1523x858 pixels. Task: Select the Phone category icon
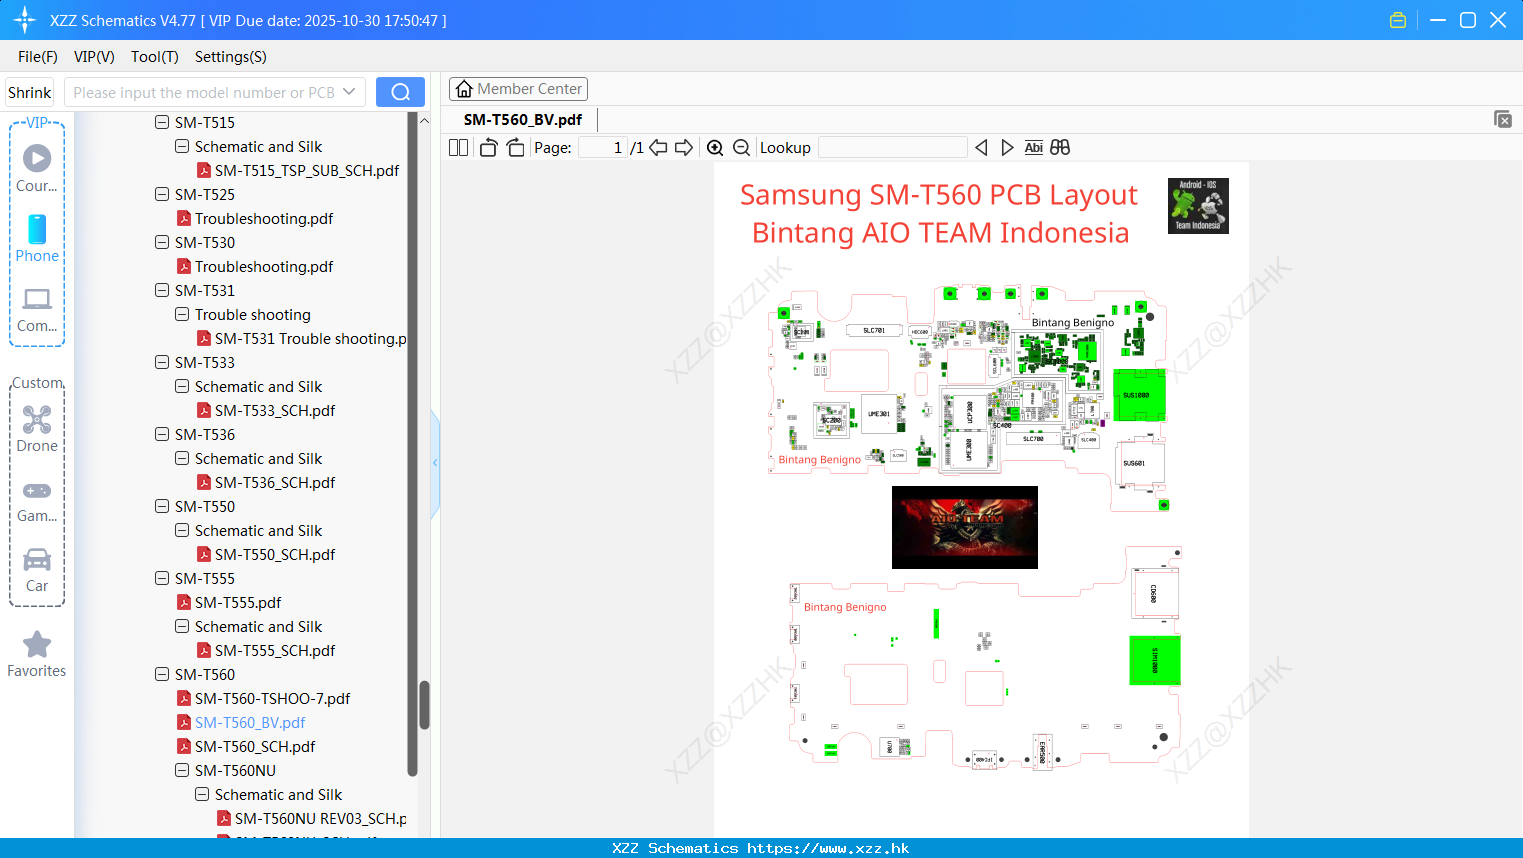[x=37, y=238]
